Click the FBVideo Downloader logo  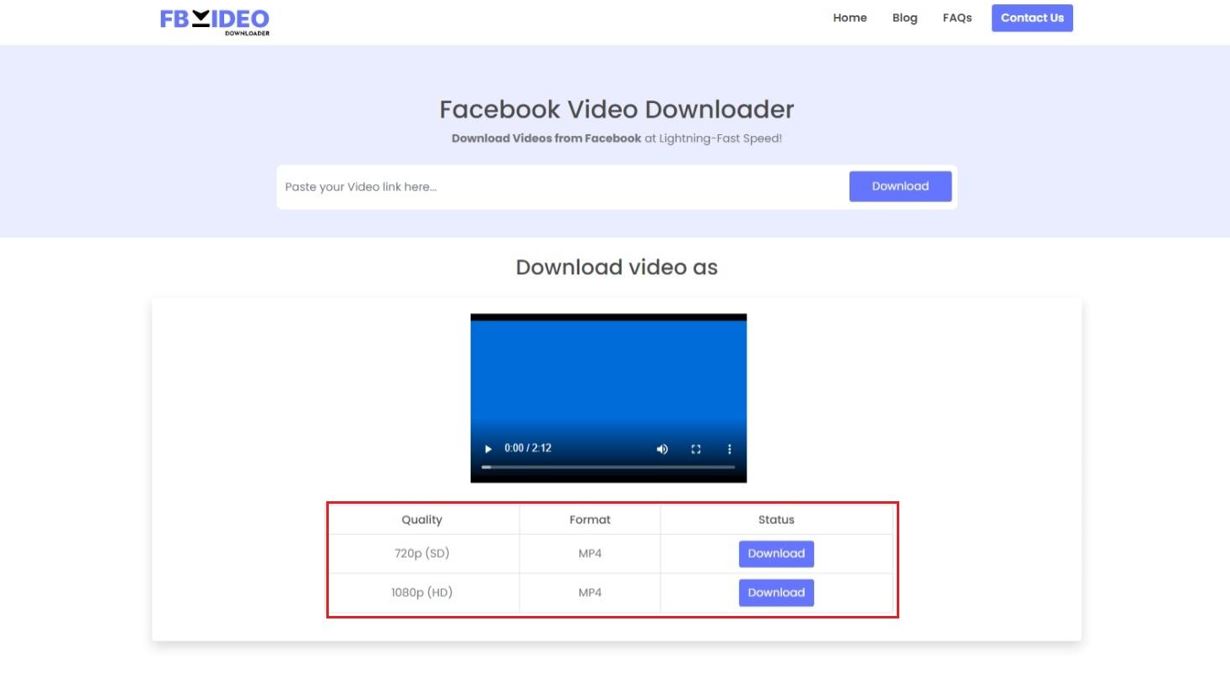tap(214, 21)
